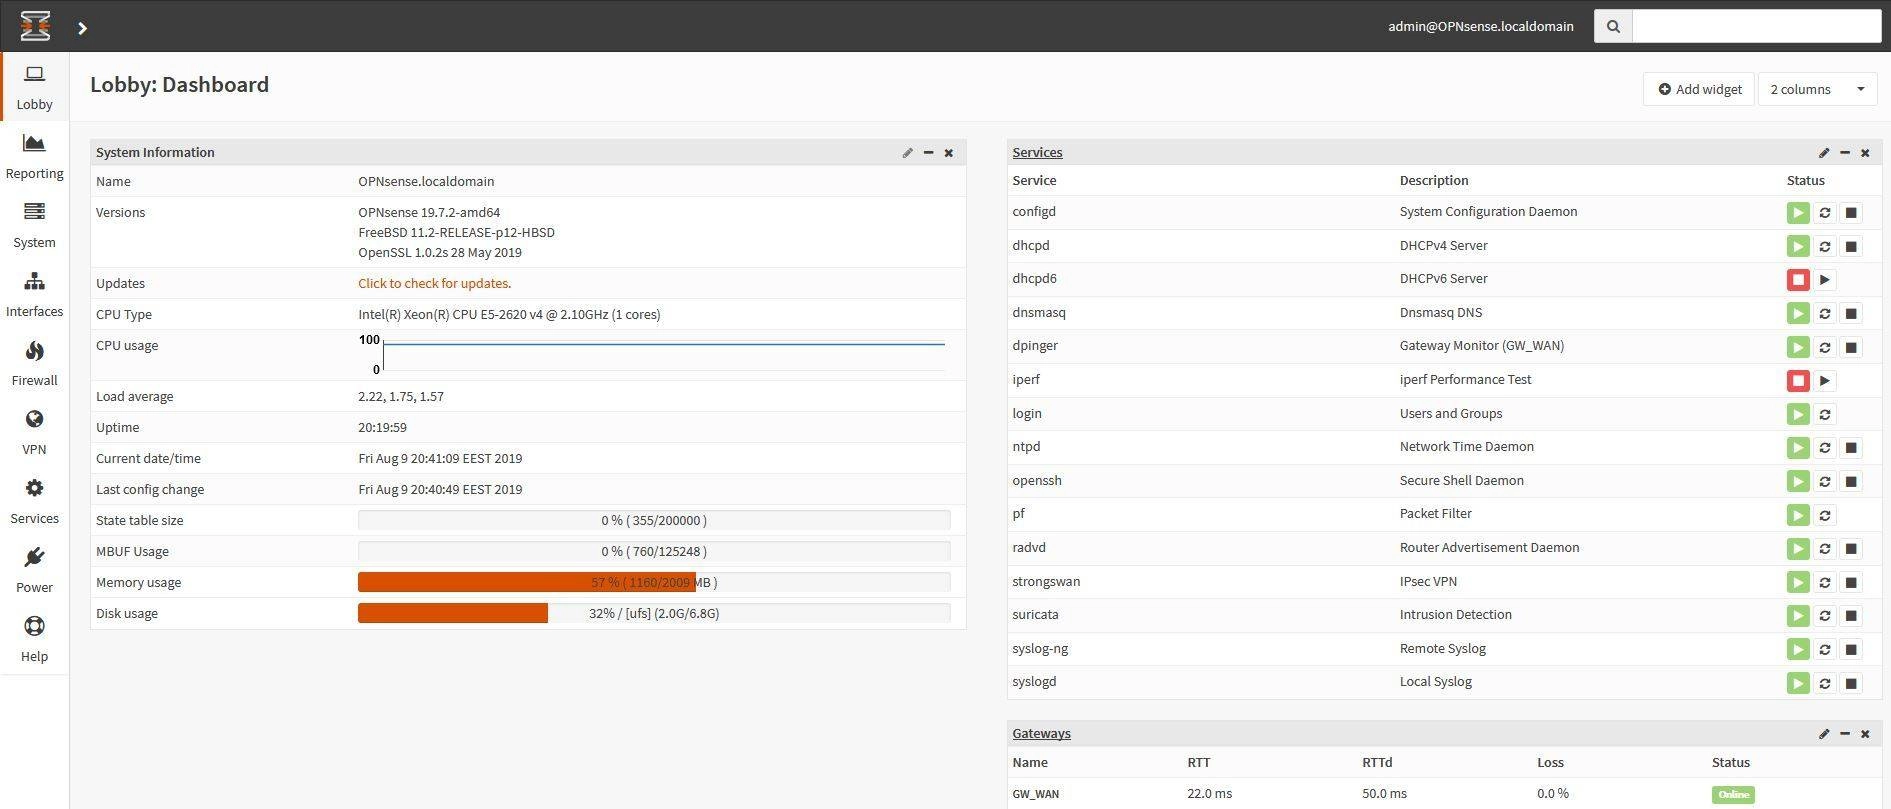Click the Add widget button
The height and width of the screenshot is (809, 1891).
[x=1699, y=89]
